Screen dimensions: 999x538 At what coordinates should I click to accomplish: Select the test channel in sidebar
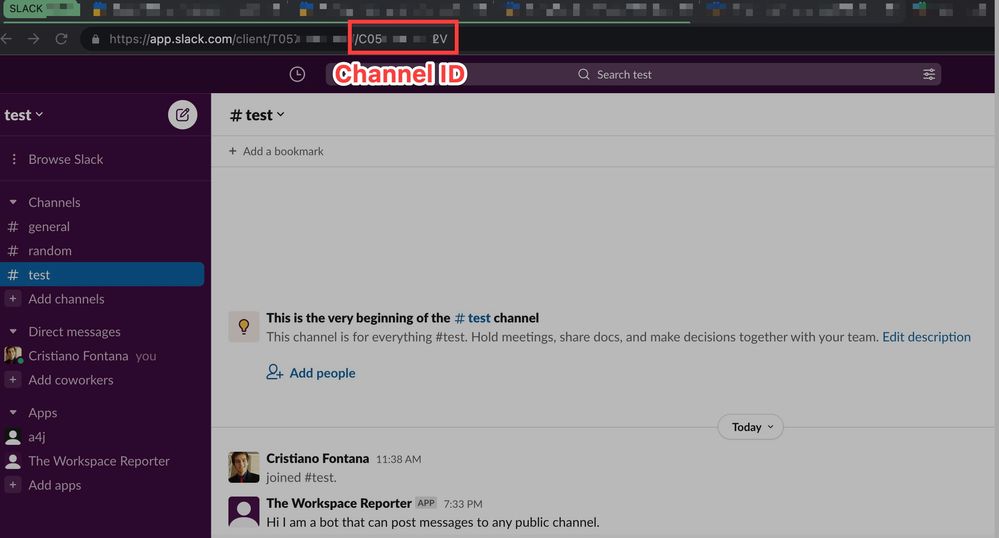click(102, 275)
